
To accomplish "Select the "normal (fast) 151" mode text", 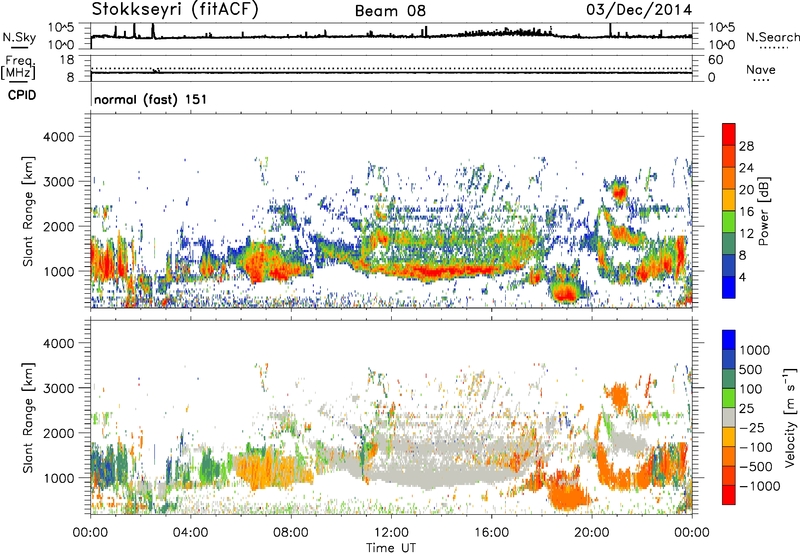I will click(151, 99).
